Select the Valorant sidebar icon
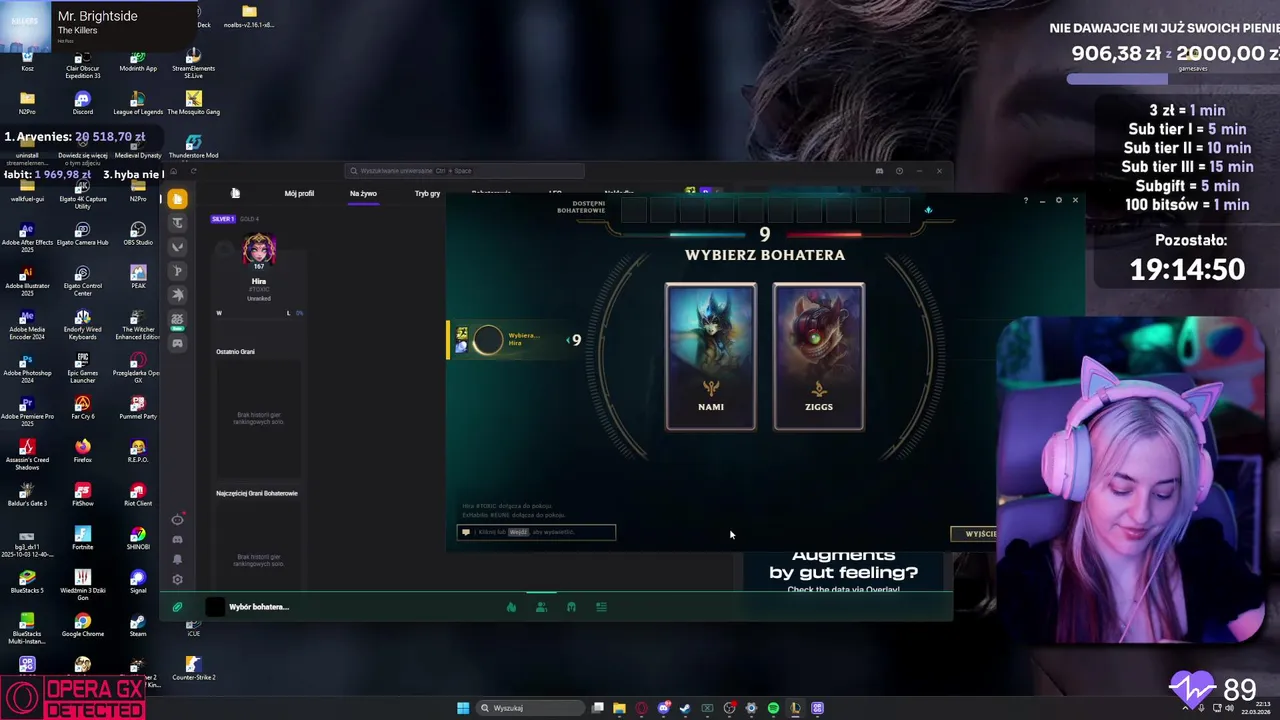 click(x=177, y=247)
